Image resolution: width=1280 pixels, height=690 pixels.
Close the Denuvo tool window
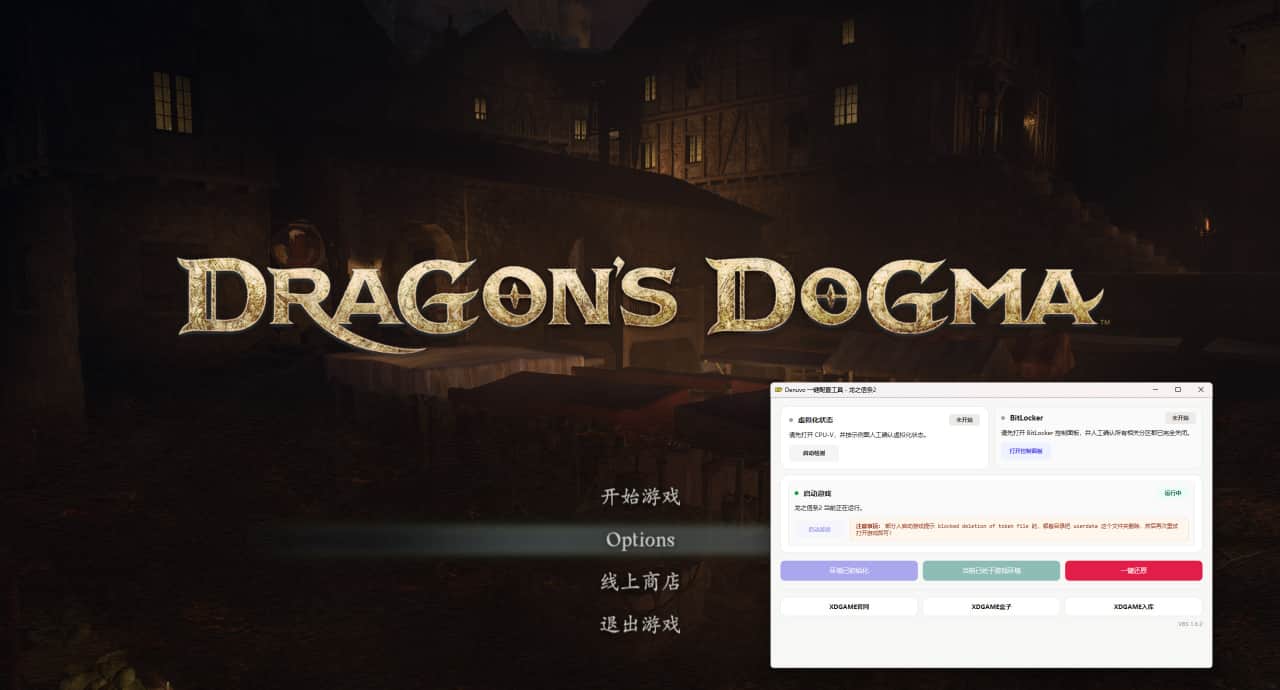coord(1200,389)
